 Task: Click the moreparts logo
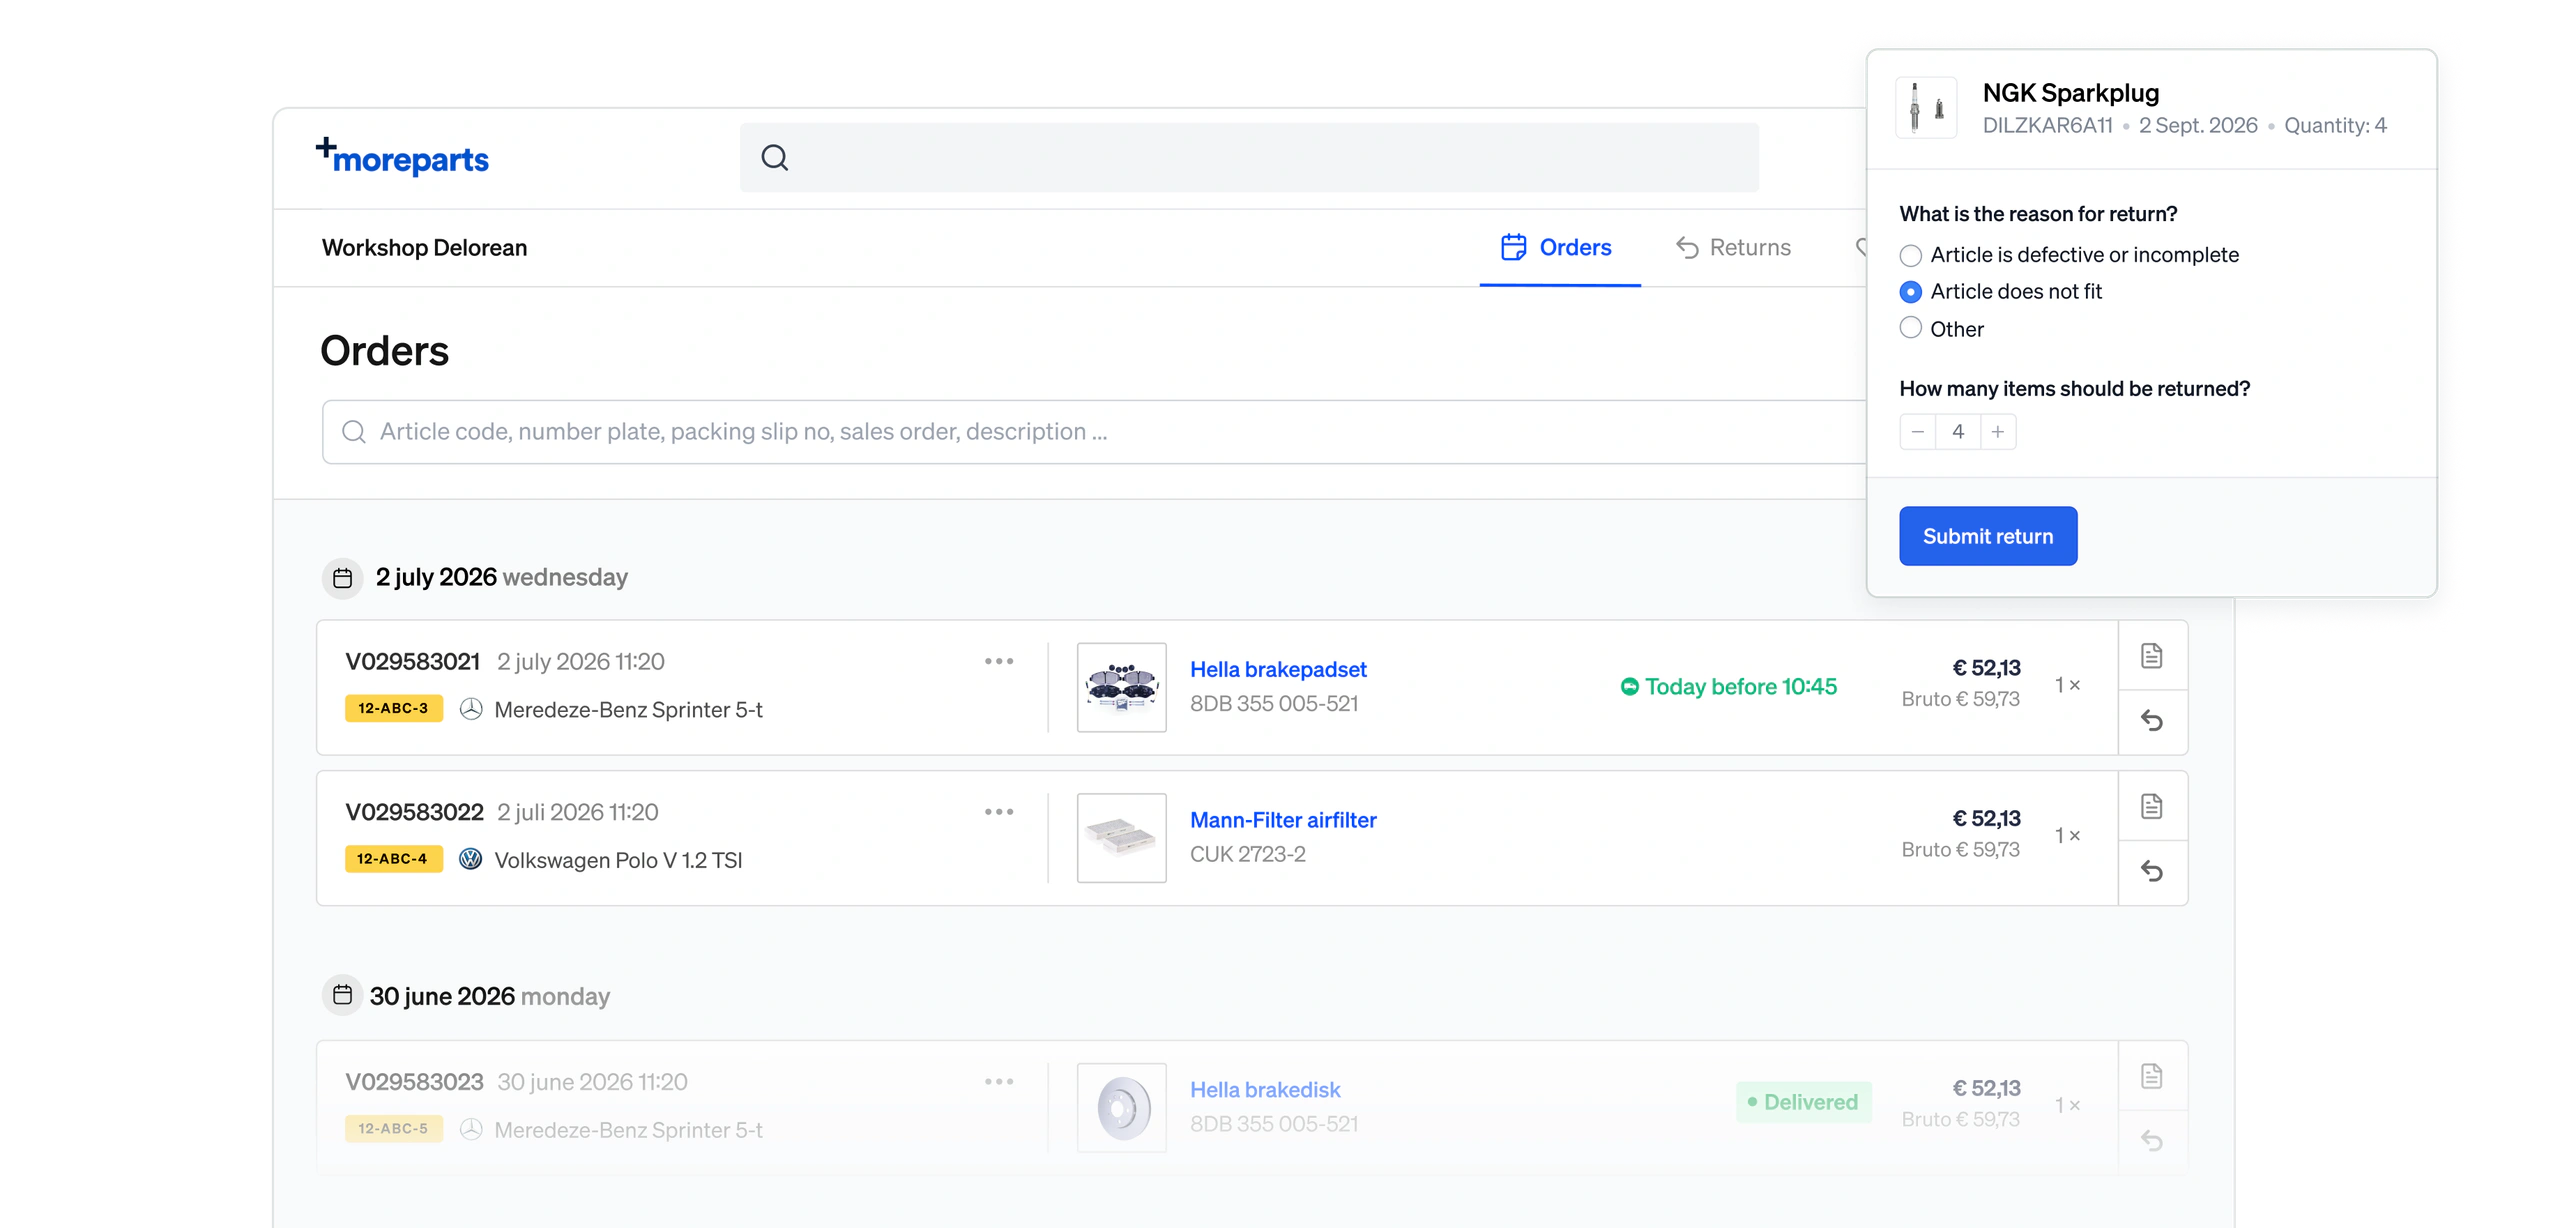coord(402,157)
